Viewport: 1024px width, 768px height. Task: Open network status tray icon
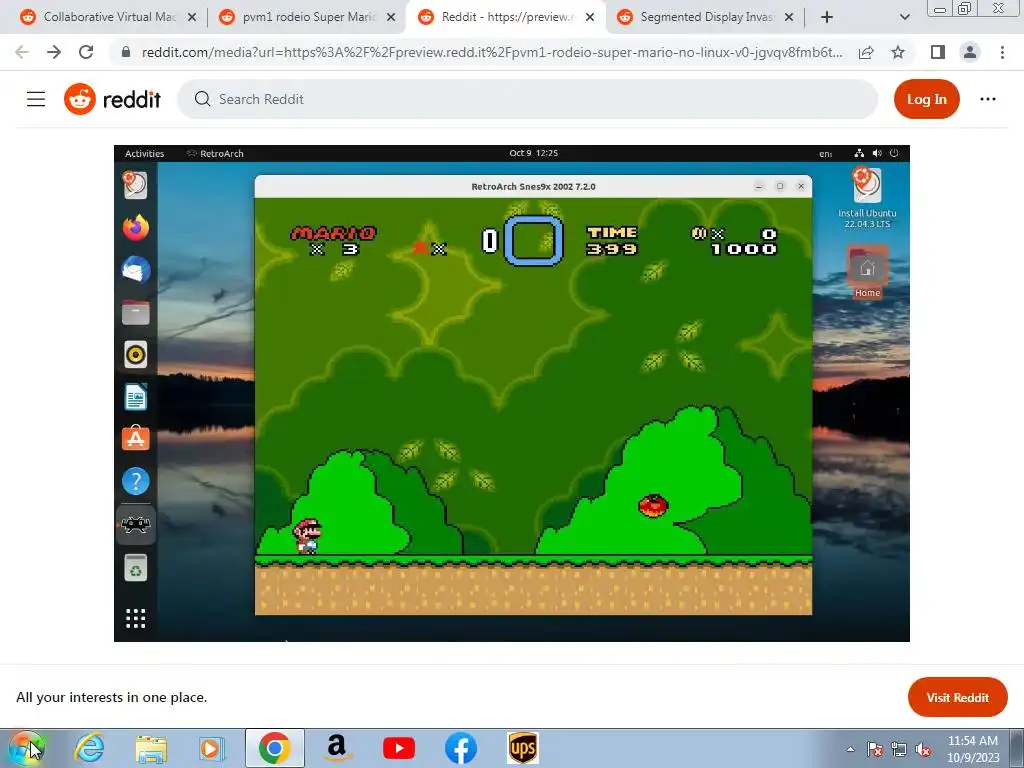[899, 749]
